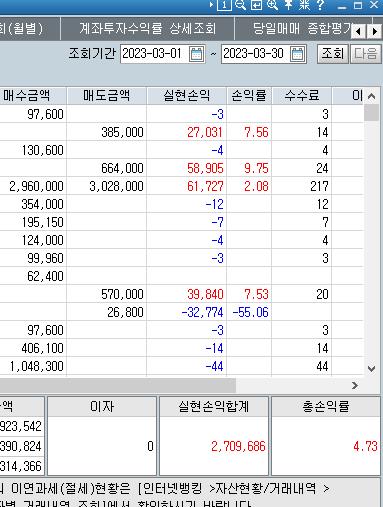Show tabs to the left with the arrow
The image size is (383, 507).
click(358, 32)
